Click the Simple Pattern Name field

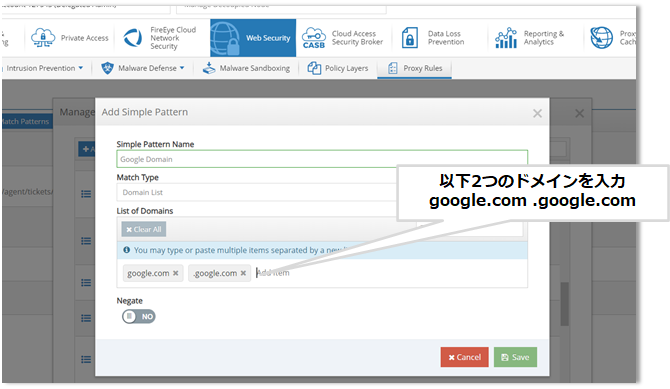pos(322,159)
